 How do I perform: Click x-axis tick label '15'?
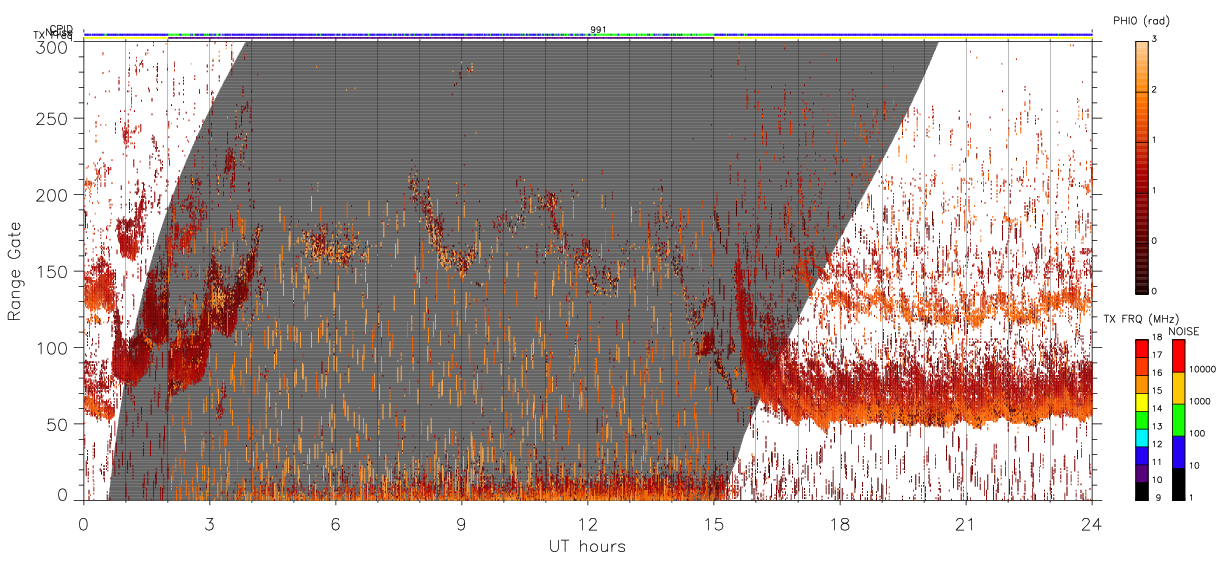(713, 523)
